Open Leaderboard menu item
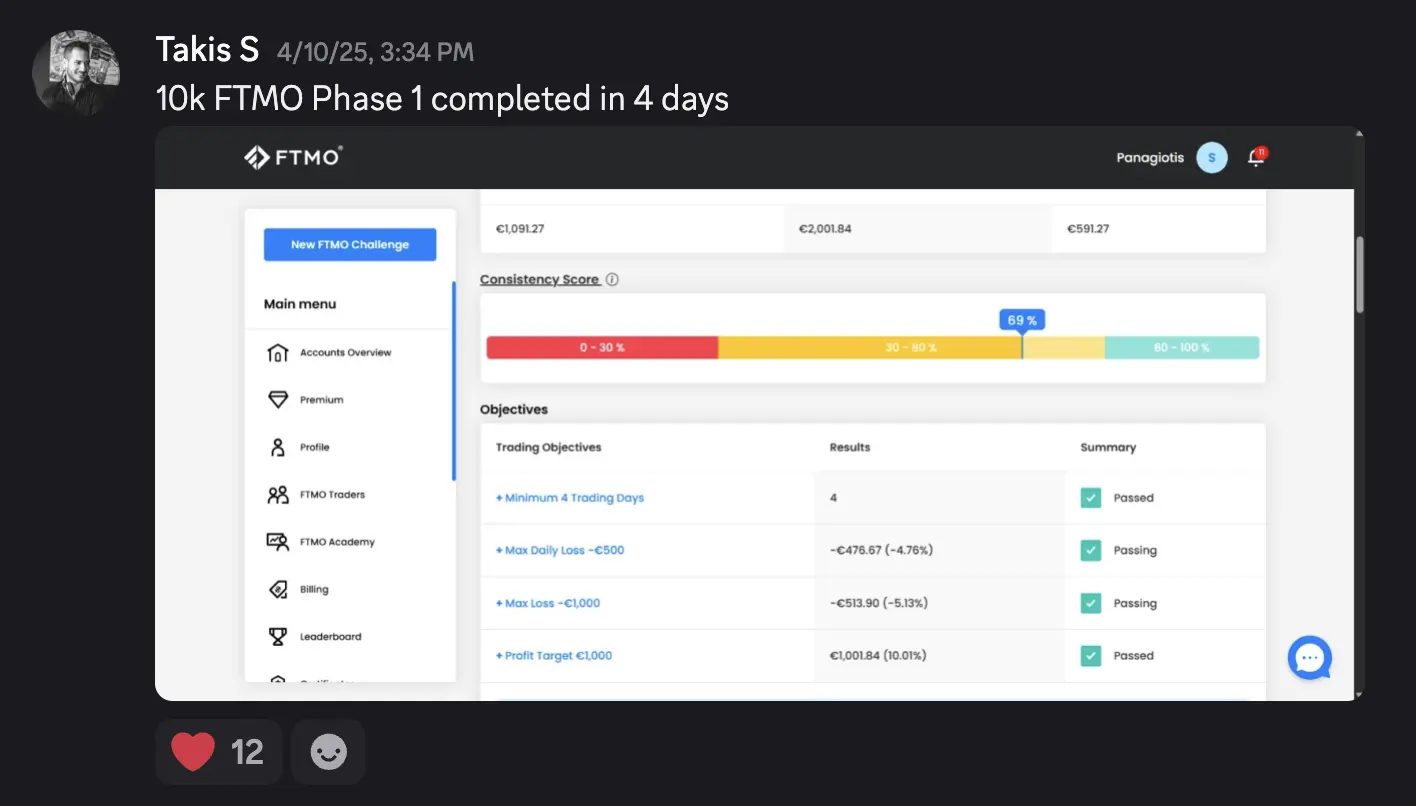The width and height of the screenshot is (1416, 806). [x=331, y=636]
